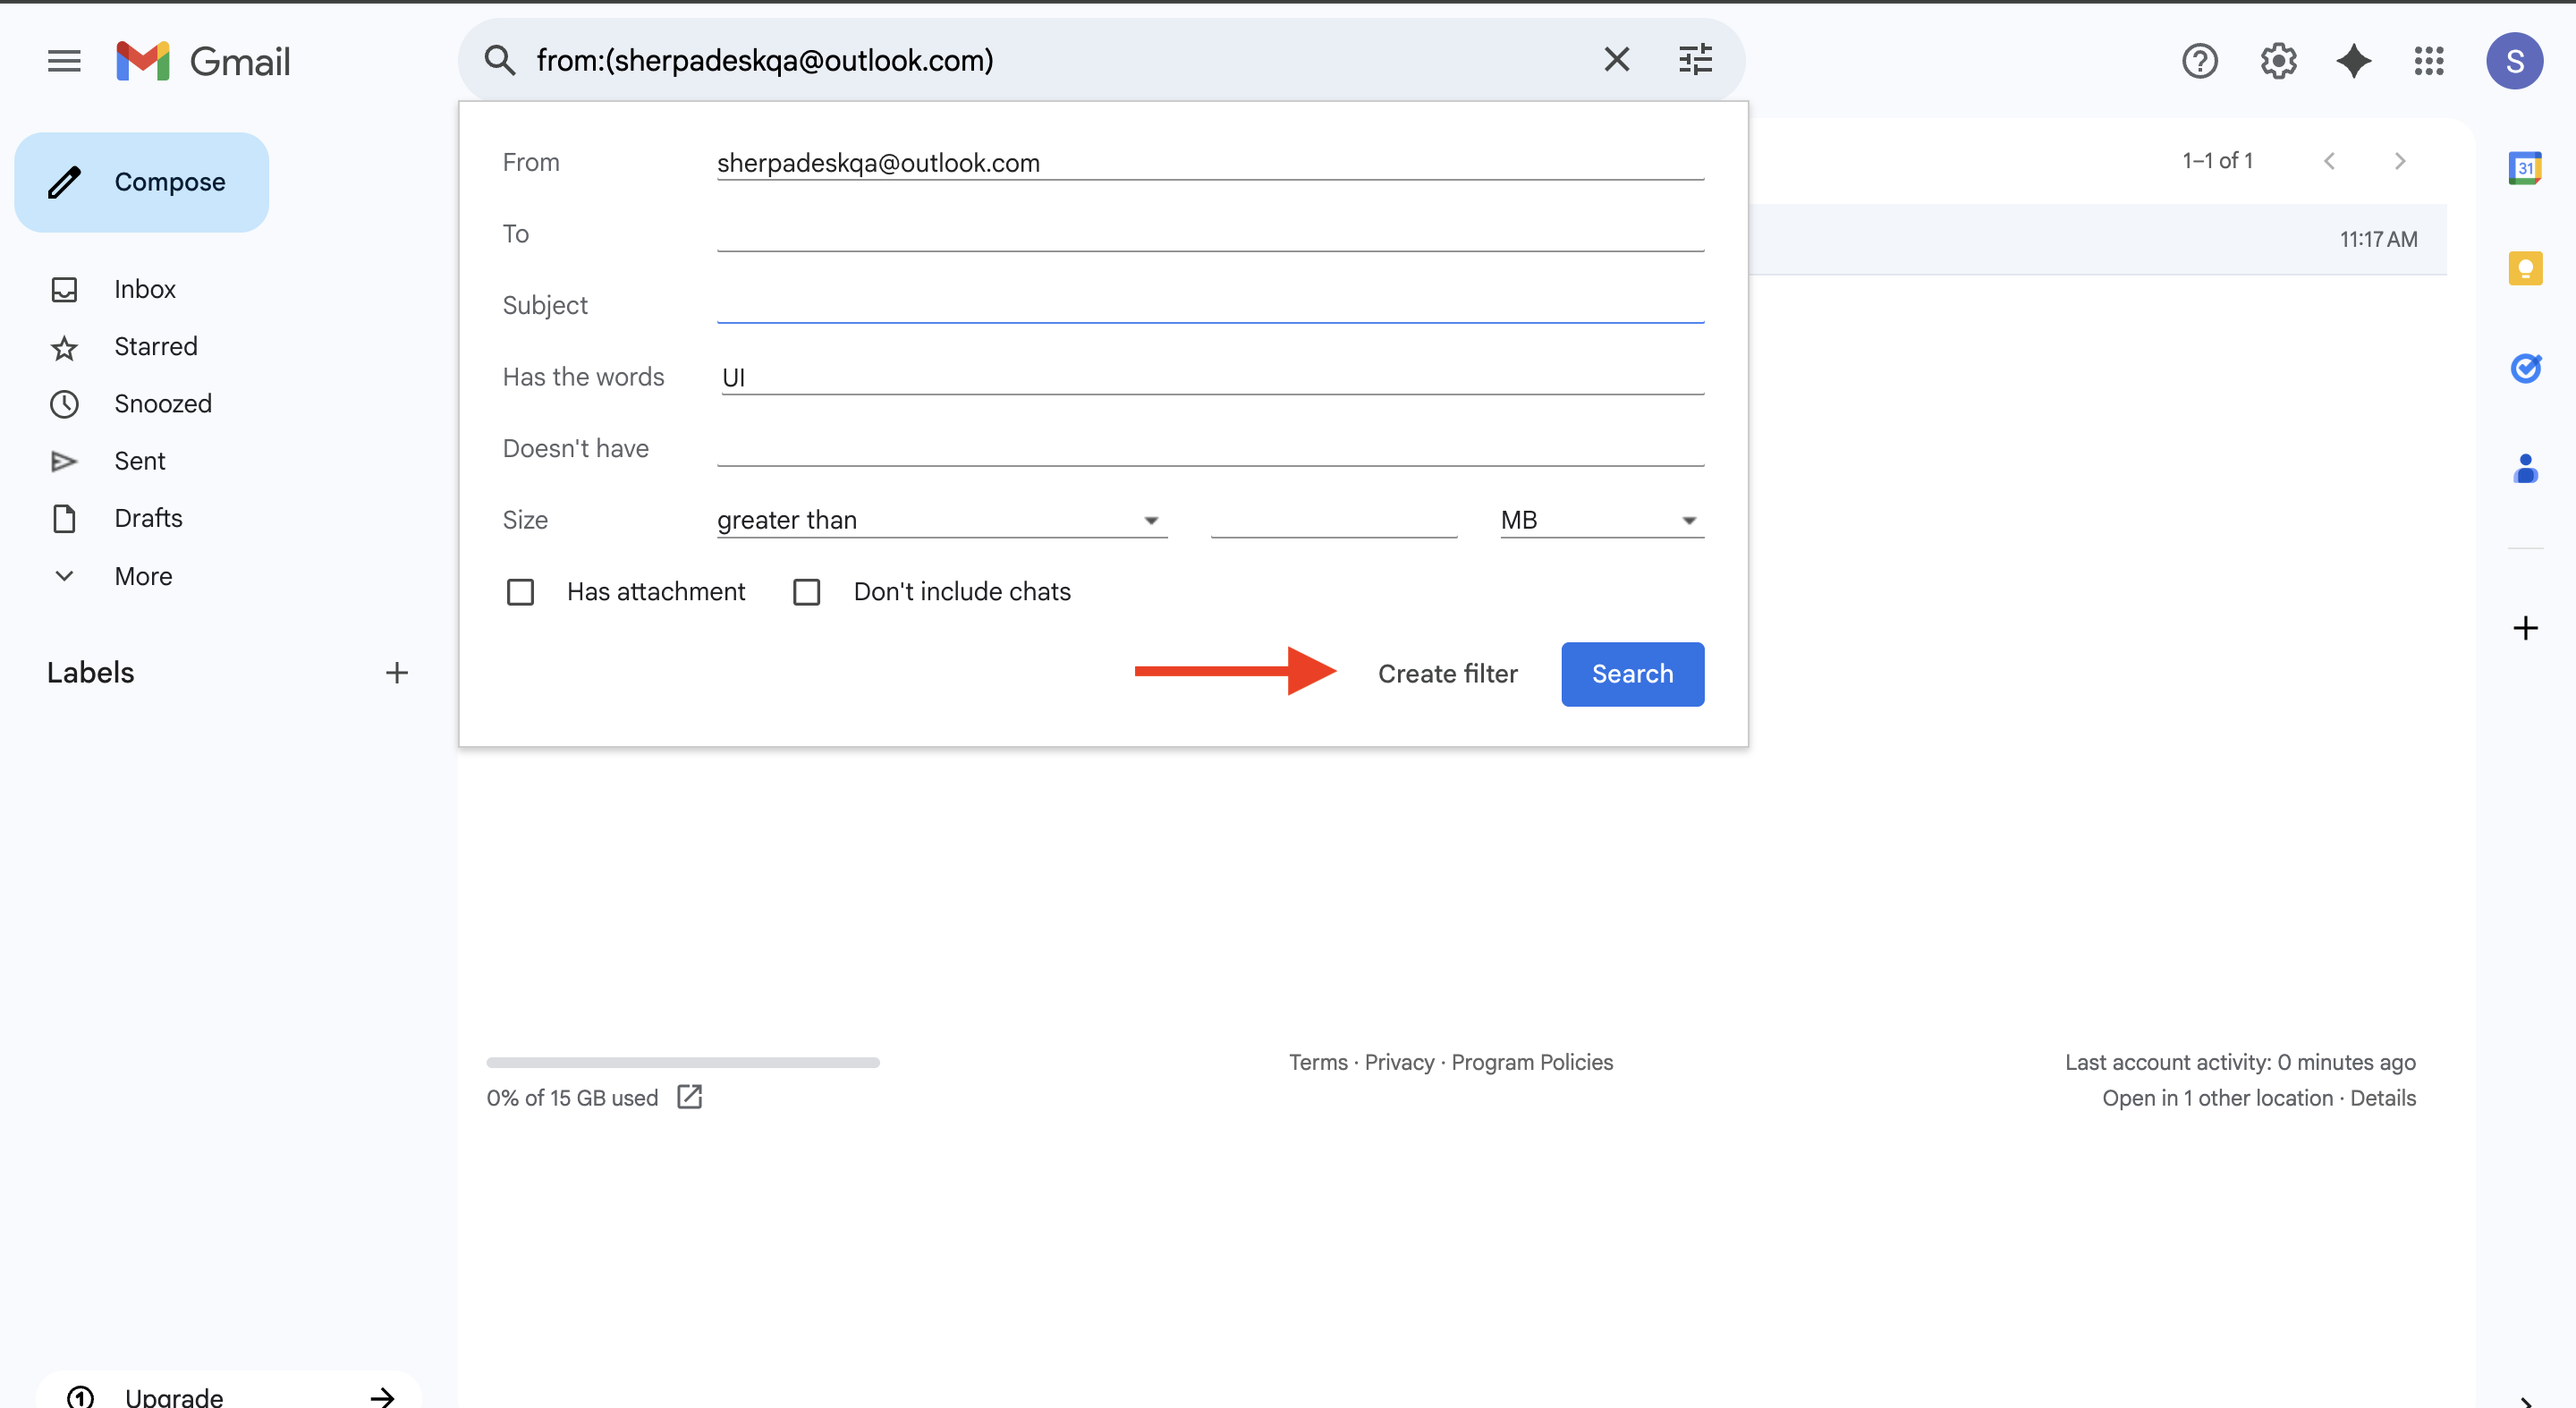Toggle the main menu hamburger
The width and height of the screenshot is (2576, 1408).
point(64,61)
